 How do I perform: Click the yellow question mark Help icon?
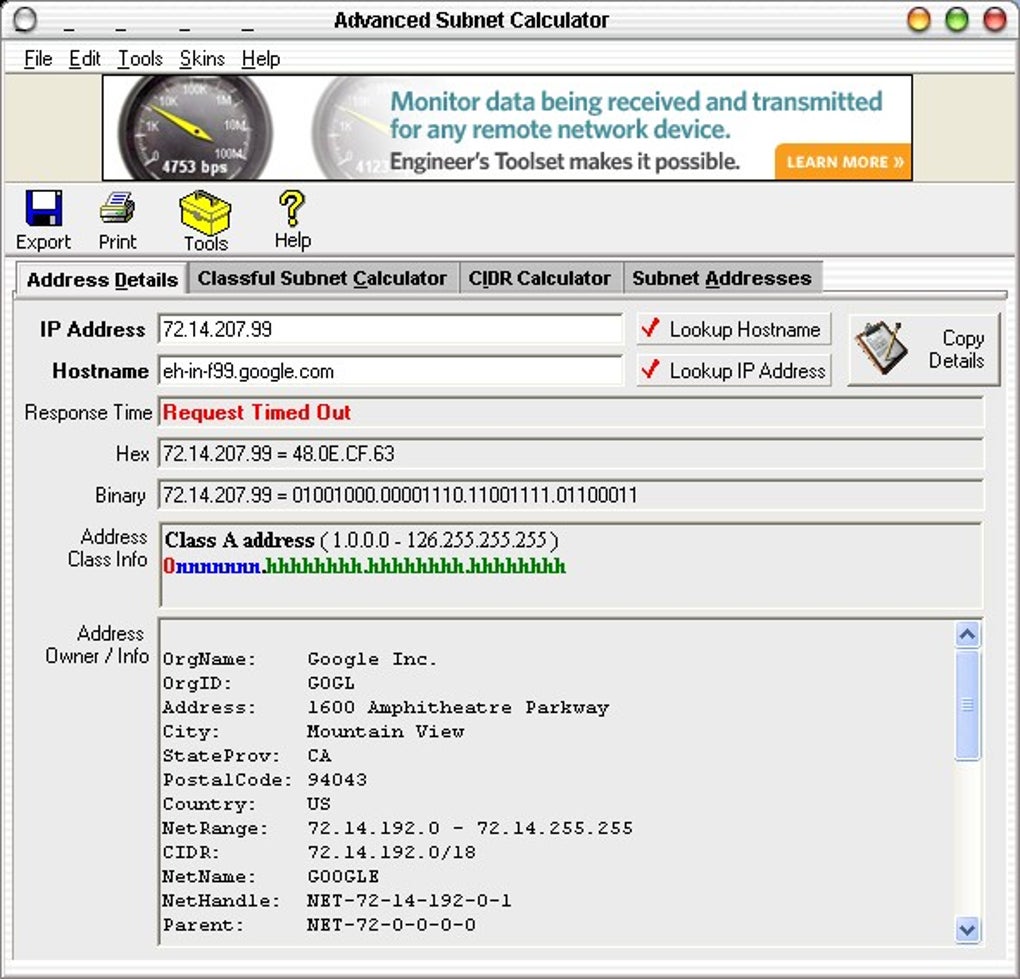[292, 208]
